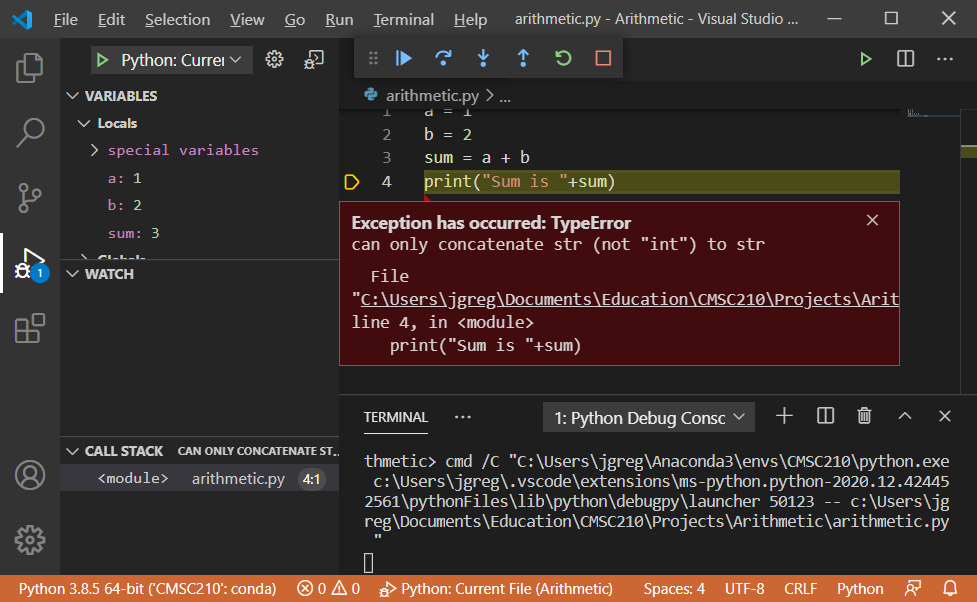Open the Edit menu
977x602 pixels.
[111, 20]
